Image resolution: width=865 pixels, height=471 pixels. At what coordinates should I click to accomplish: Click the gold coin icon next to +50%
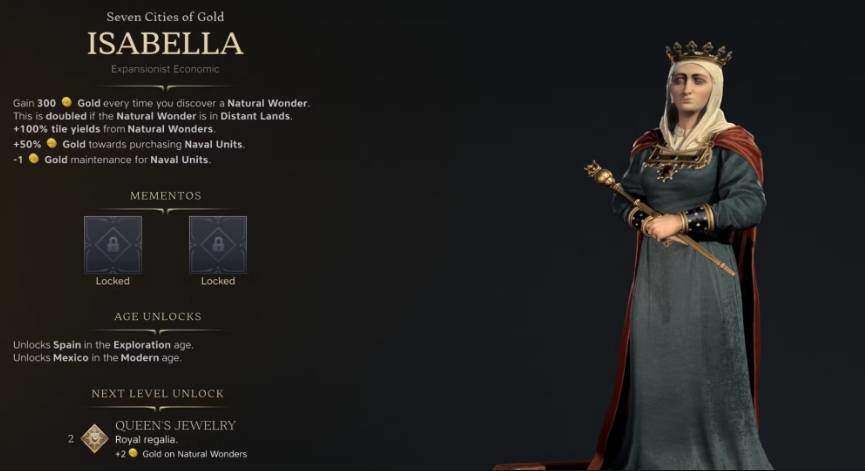tap(51, 143)
